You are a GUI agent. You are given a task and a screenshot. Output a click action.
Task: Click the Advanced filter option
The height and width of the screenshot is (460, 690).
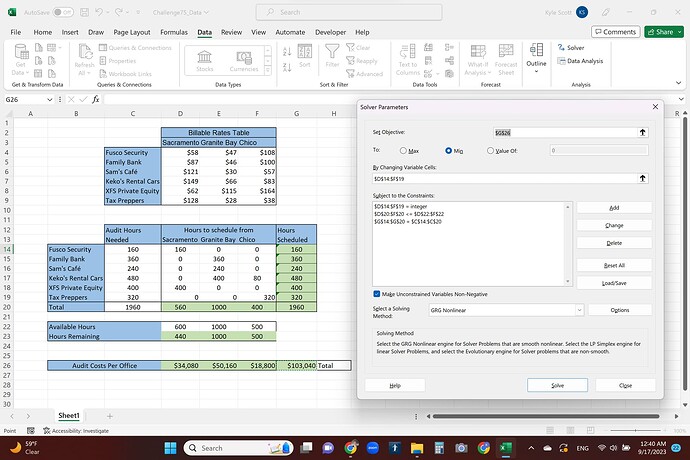(364, 74)
